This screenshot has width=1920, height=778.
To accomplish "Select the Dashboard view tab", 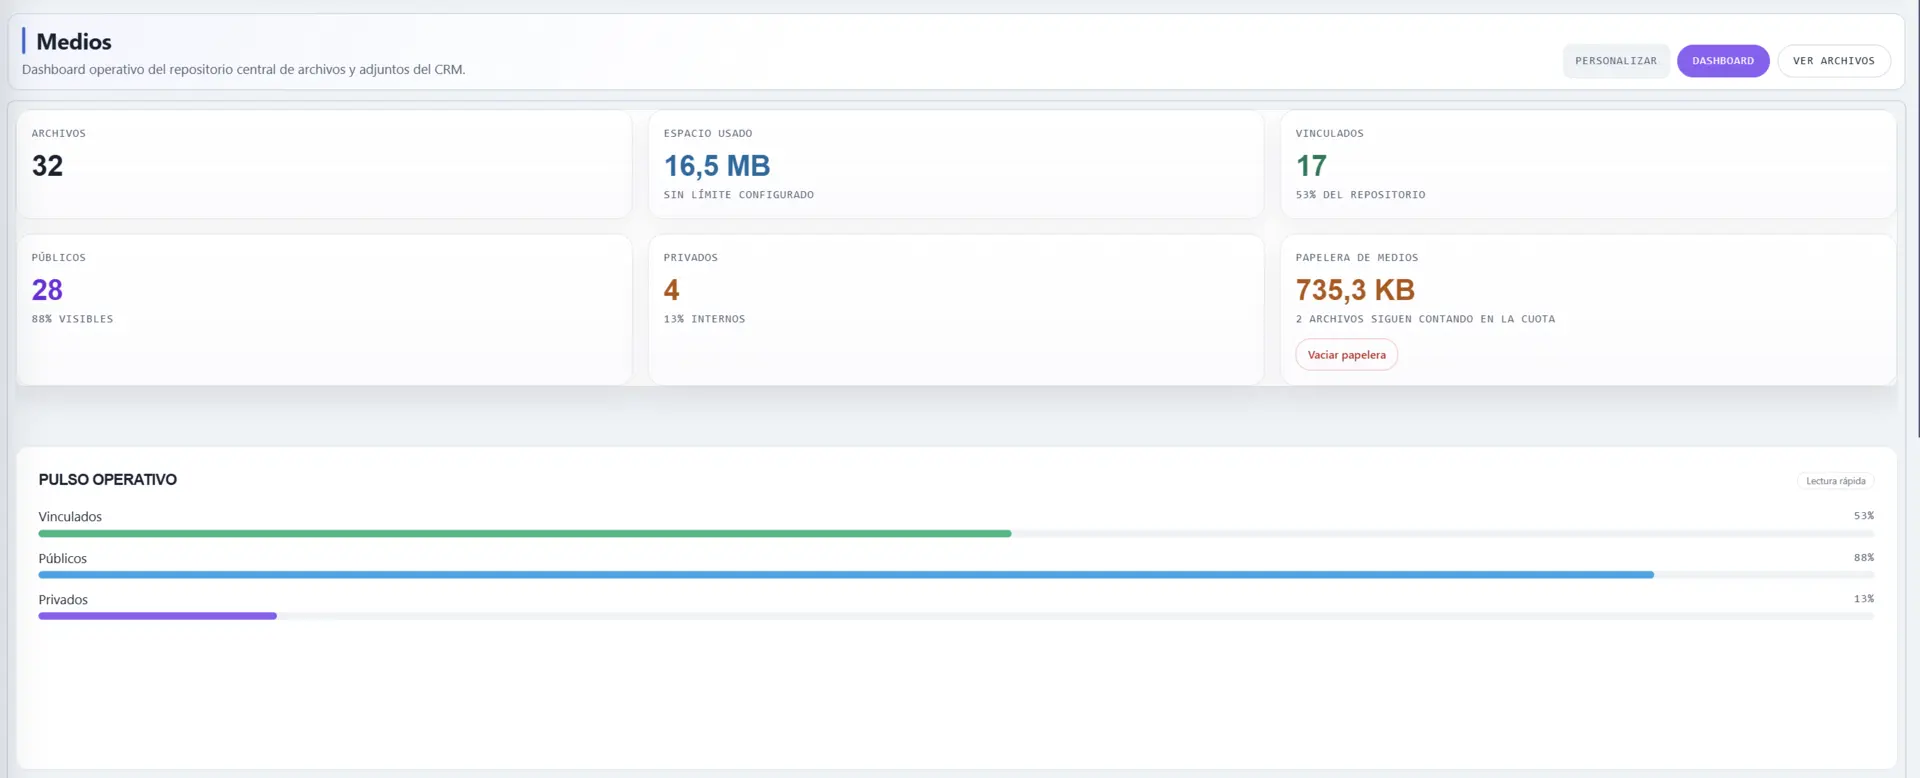I will [1723, 61].
